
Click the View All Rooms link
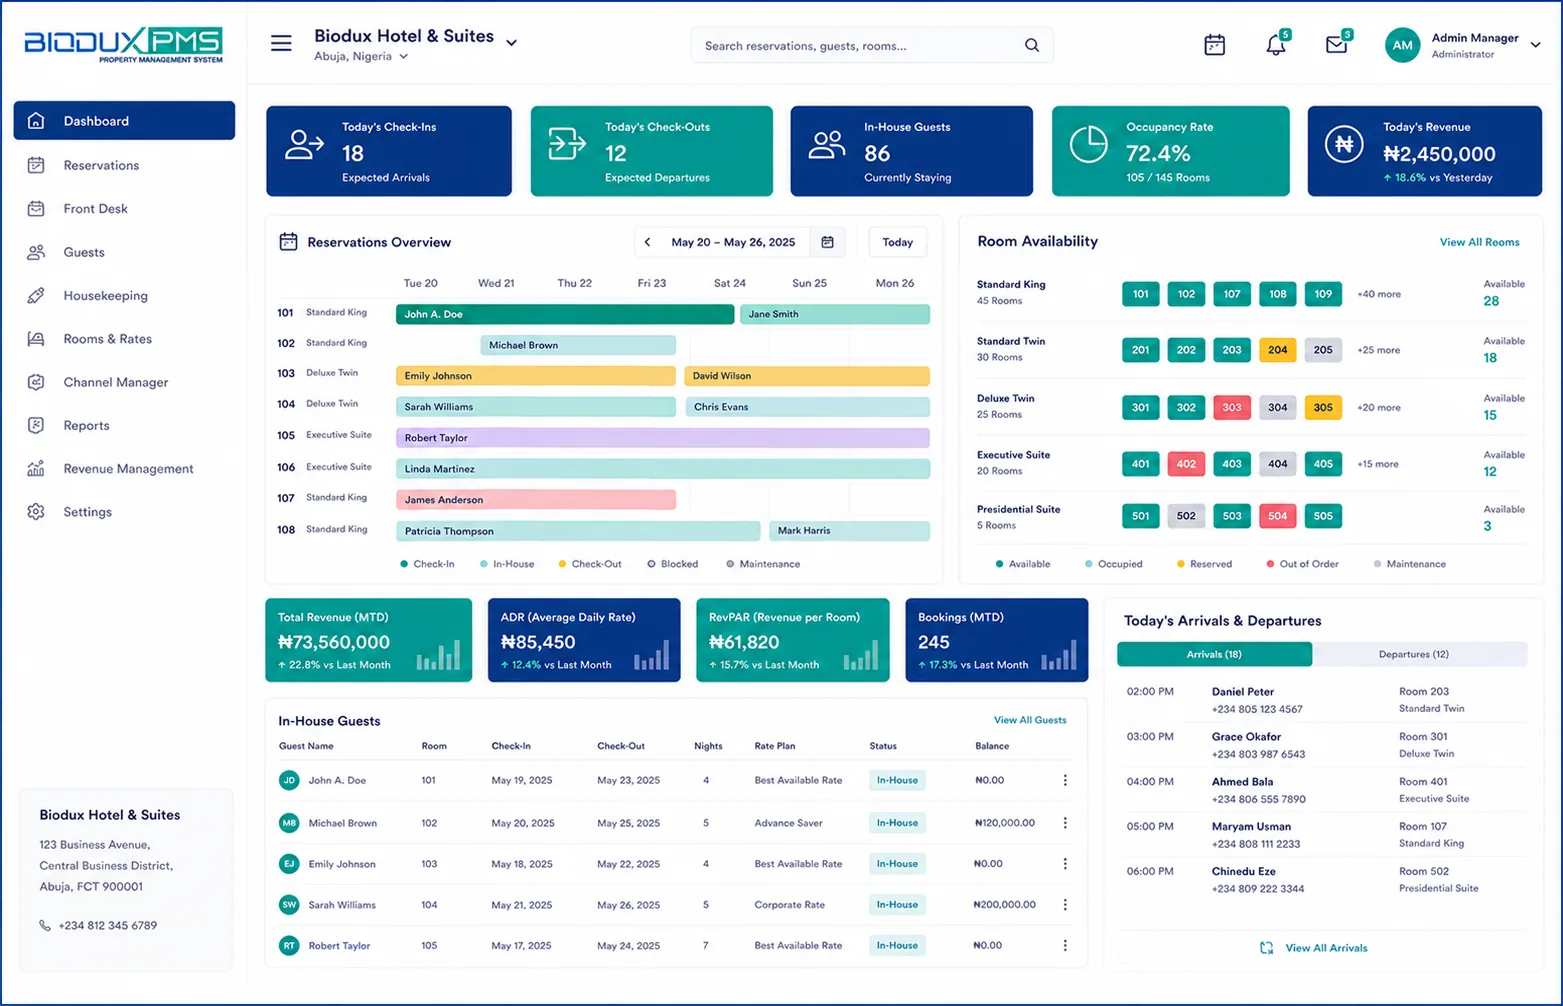point(1479,242)
